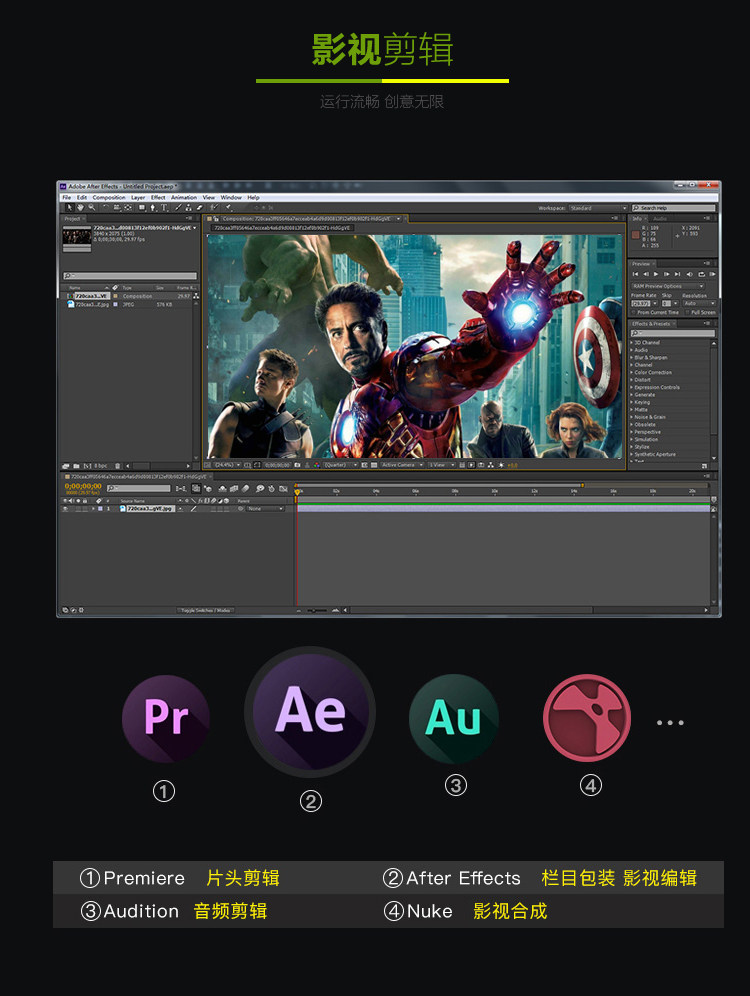This screenshot has width=750, height=996.
Task: Open the File menu
Action: coord(66,198)
